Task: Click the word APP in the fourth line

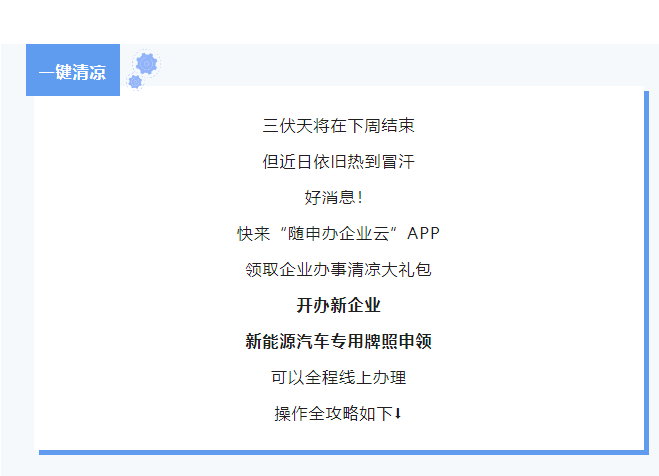Action: [x=423, y=234]
